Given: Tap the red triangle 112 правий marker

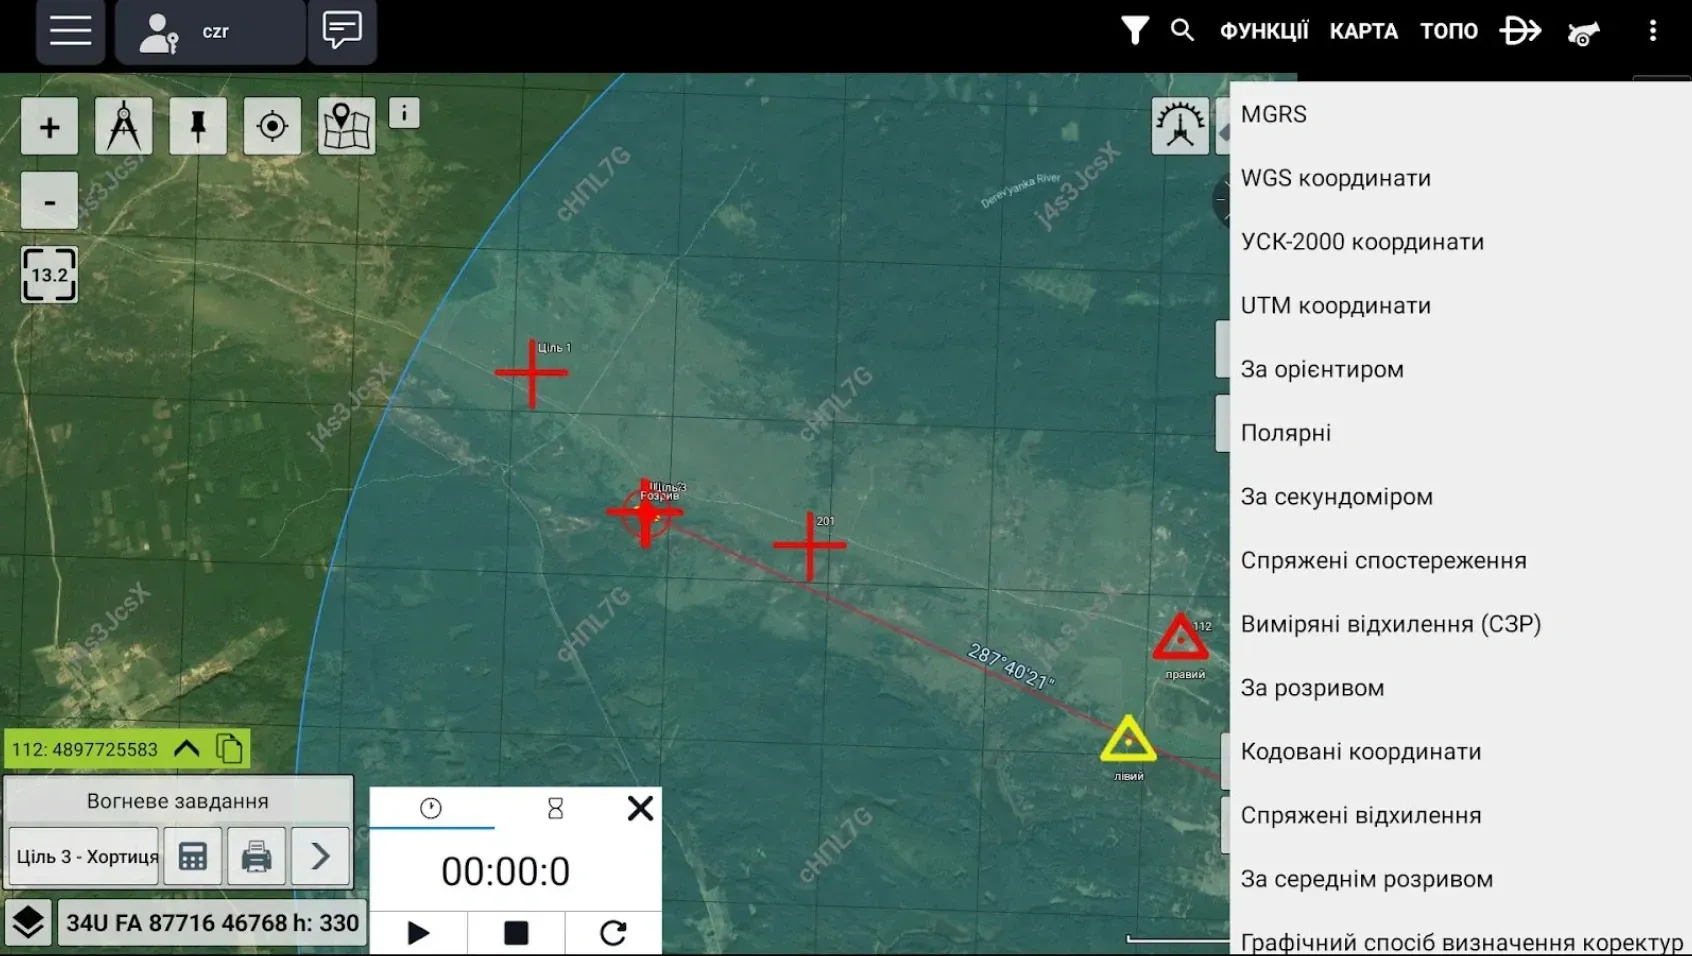Looking at the screenshot, I should coord(1181,638).
